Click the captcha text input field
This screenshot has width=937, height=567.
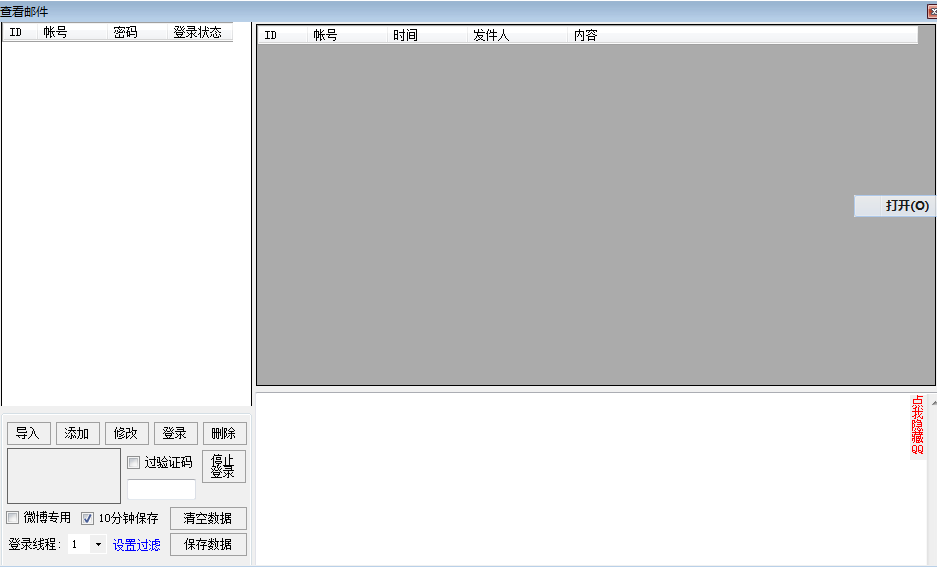click(x=161, y=489)
